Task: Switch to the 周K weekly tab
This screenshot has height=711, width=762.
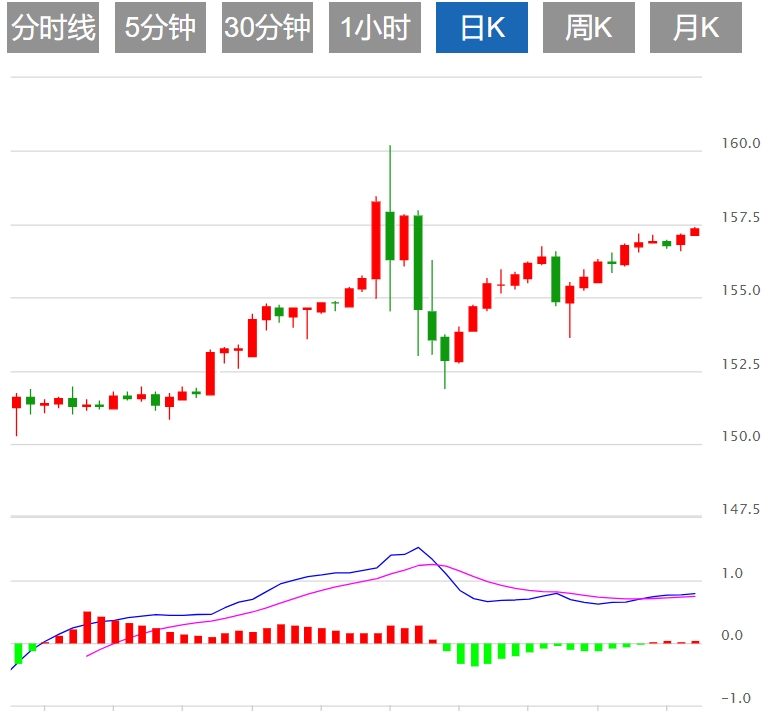Action: tap(589, 27)
